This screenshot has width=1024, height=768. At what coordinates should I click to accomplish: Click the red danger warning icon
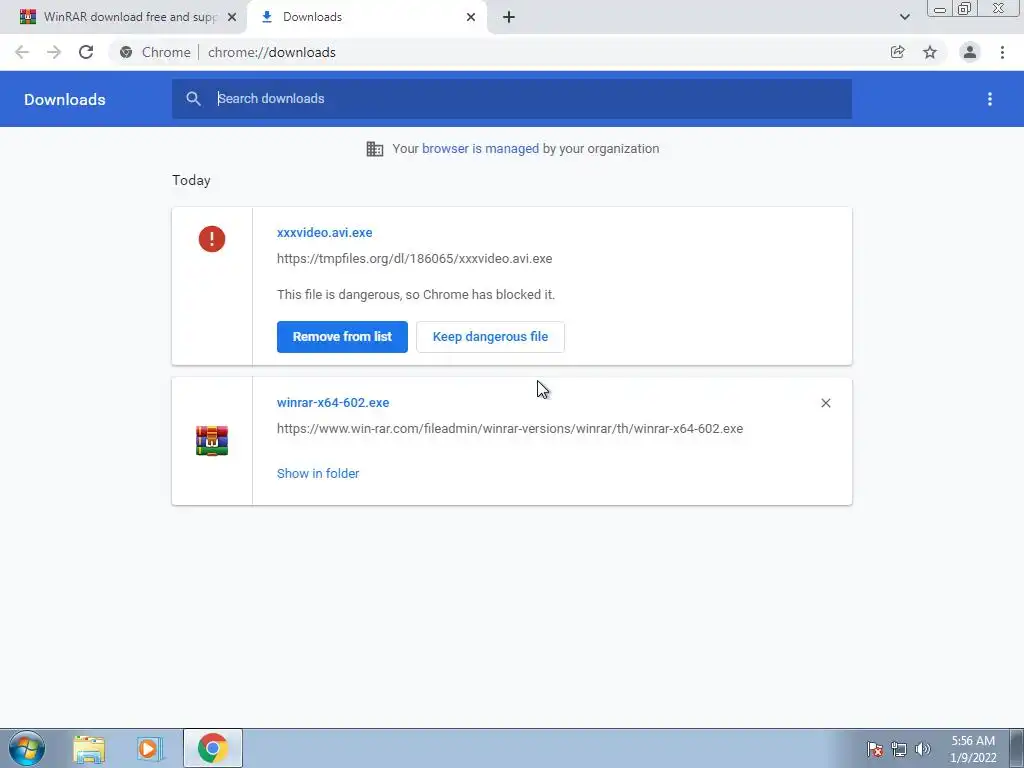(x=212, y=239)
